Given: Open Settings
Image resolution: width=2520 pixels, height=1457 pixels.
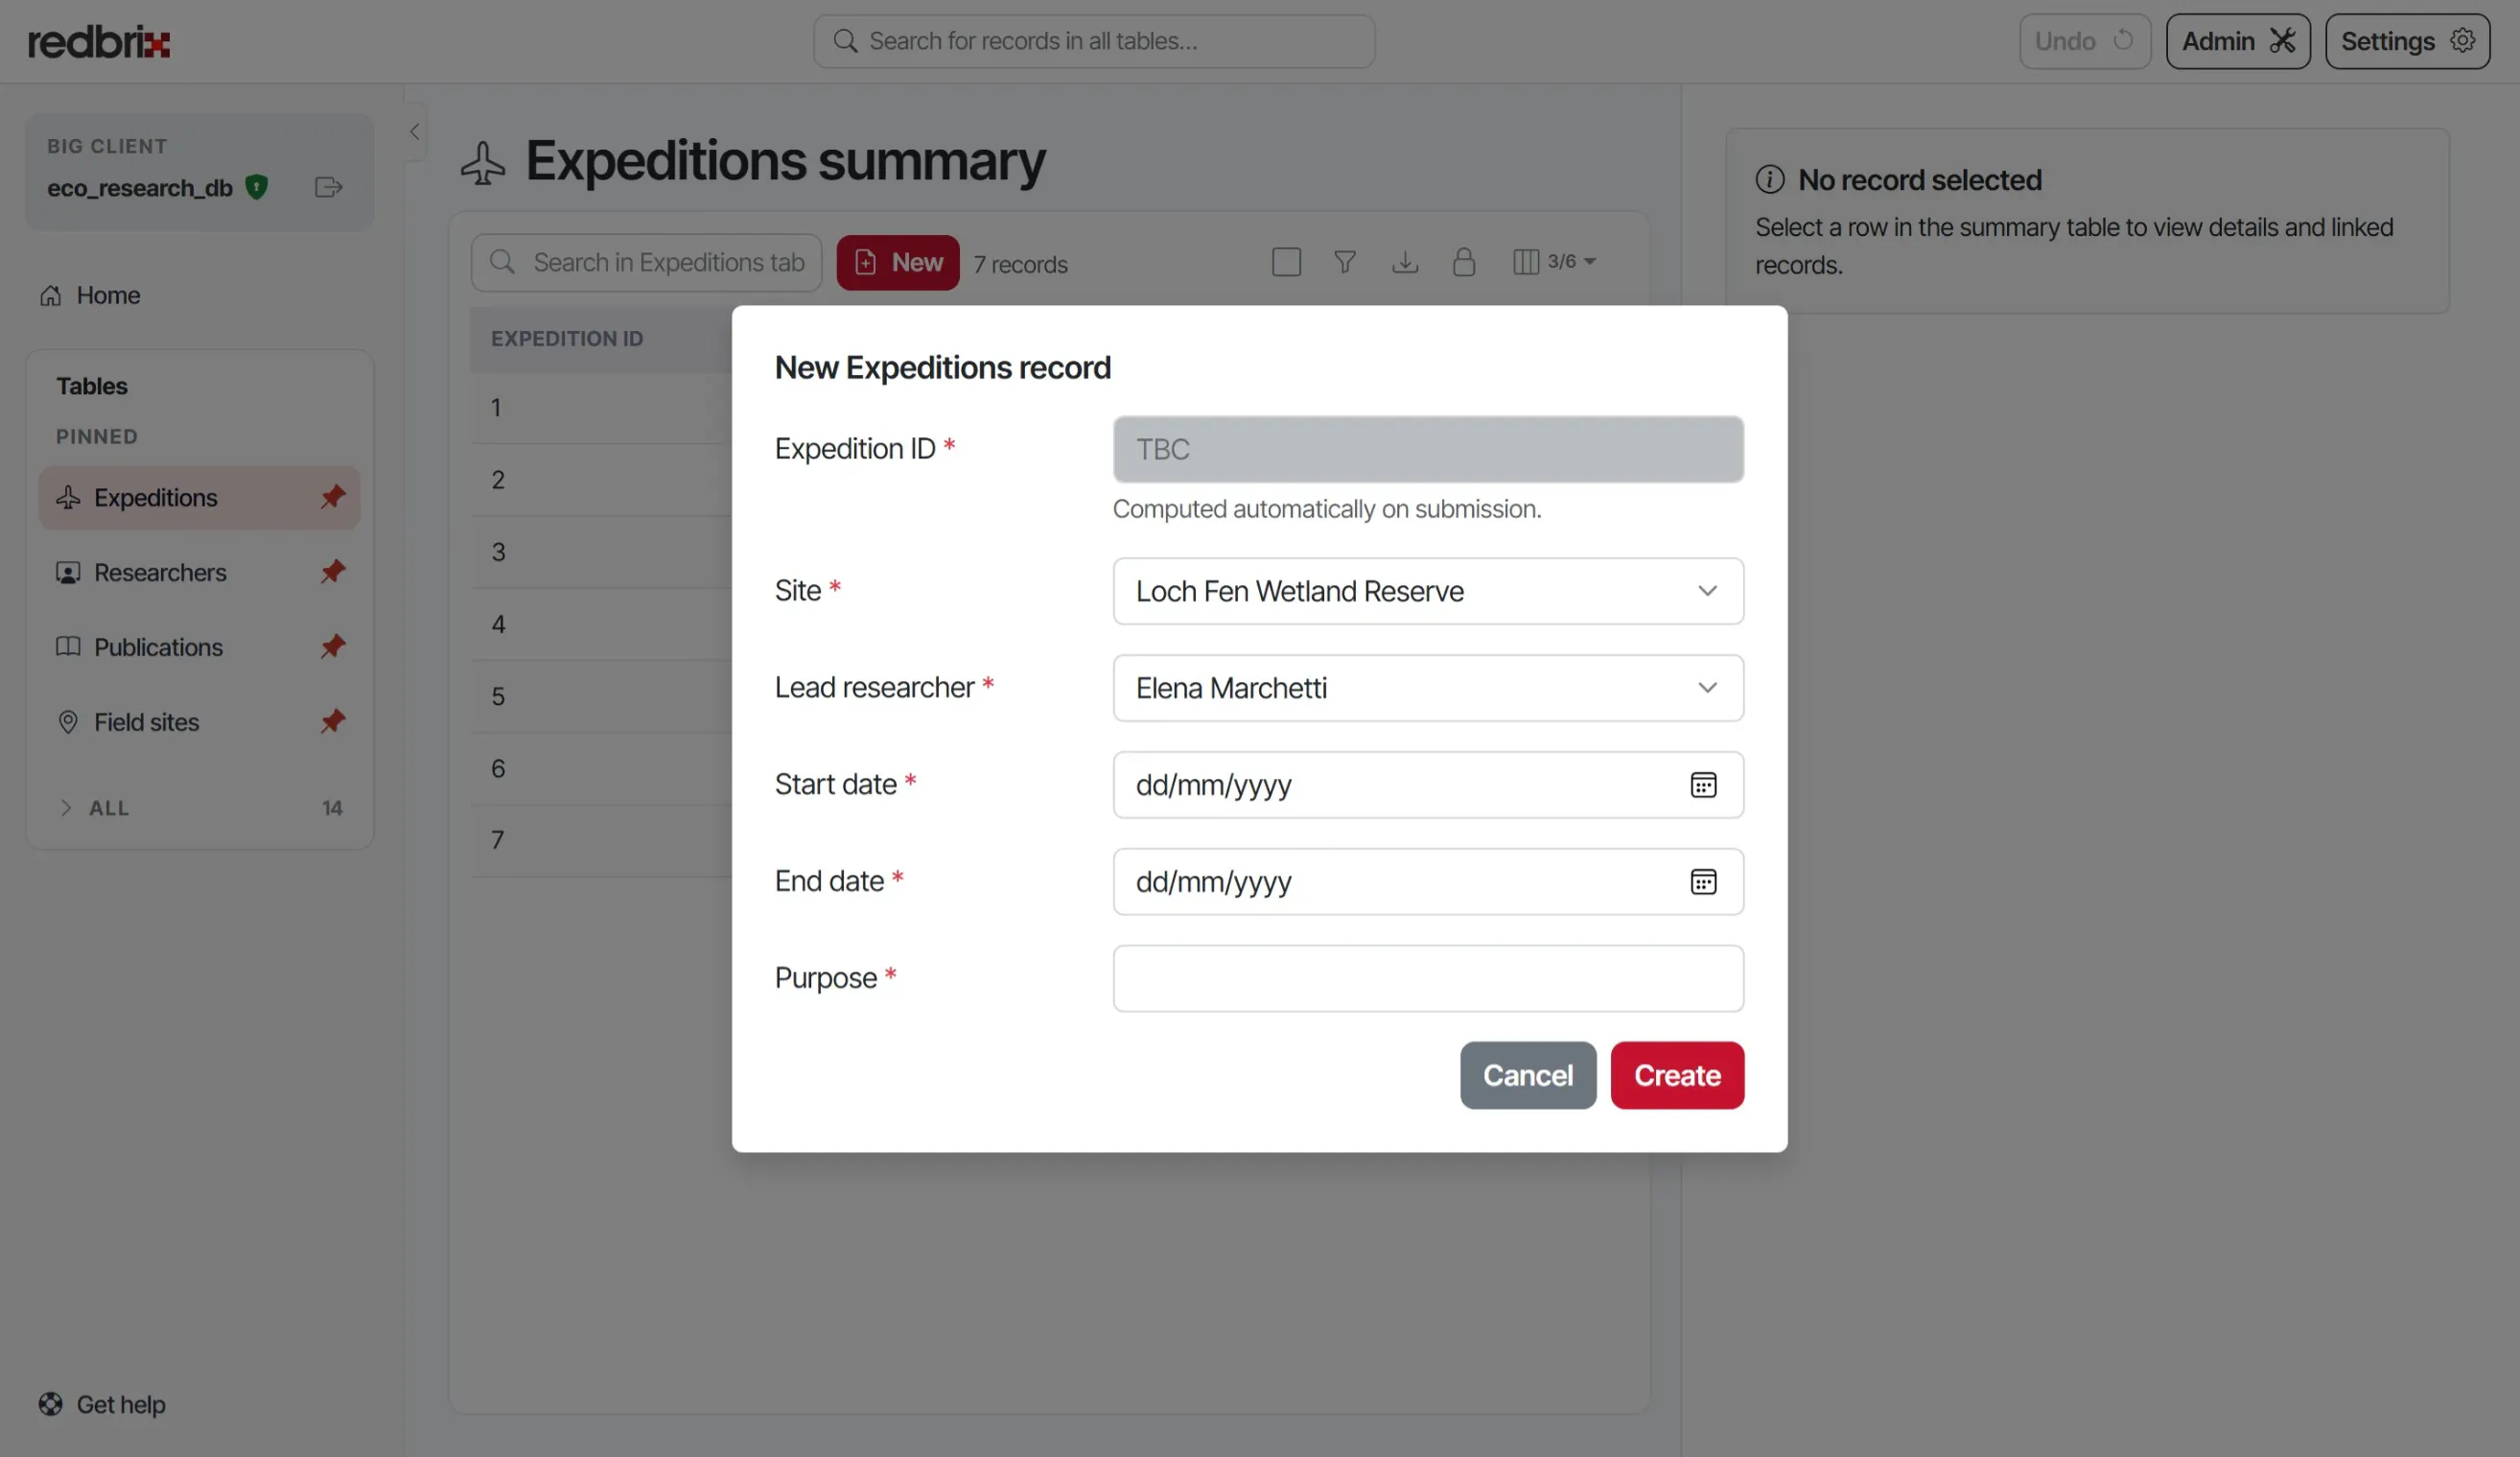Looking at the screenshot, I should [2407, 41].
